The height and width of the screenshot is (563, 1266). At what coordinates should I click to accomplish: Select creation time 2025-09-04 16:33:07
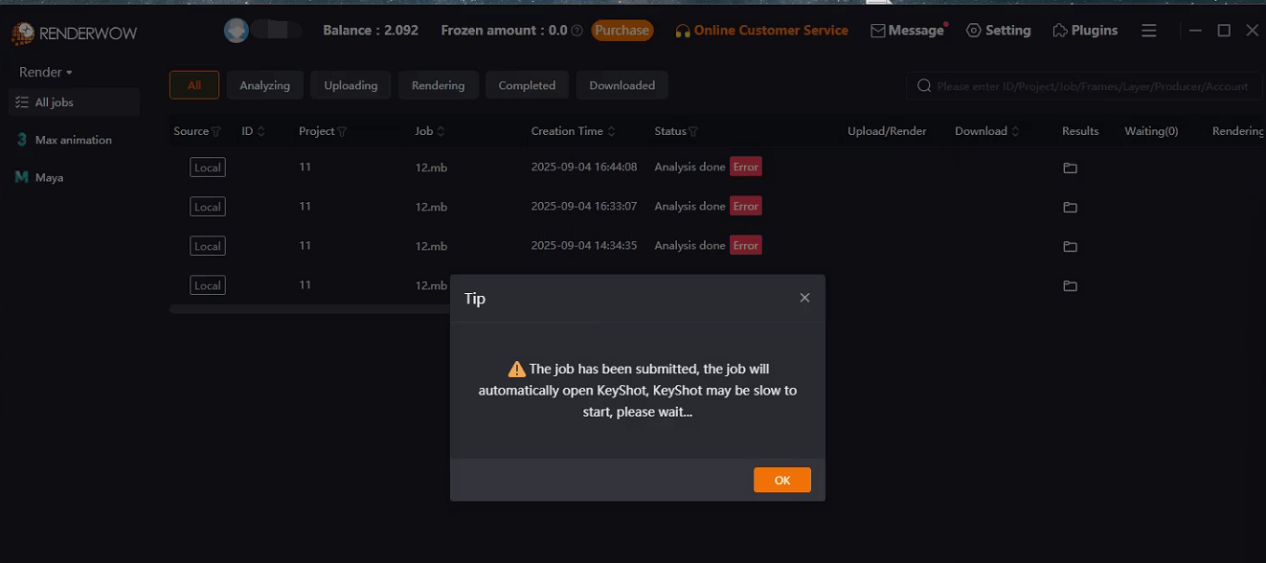click(584, 206)
